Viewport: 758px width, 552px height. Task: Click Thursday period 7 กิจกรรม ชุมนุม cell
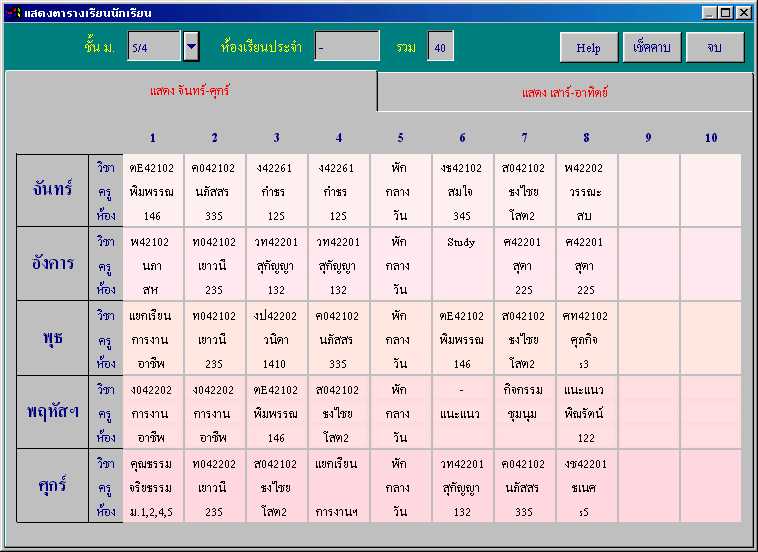(524, 413)
